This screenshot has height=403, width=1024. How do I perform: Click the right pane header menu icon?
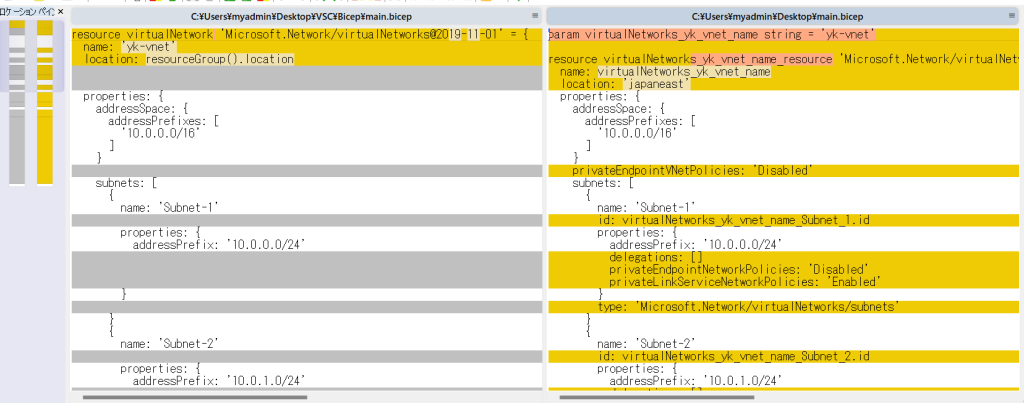click(1012, 16)
